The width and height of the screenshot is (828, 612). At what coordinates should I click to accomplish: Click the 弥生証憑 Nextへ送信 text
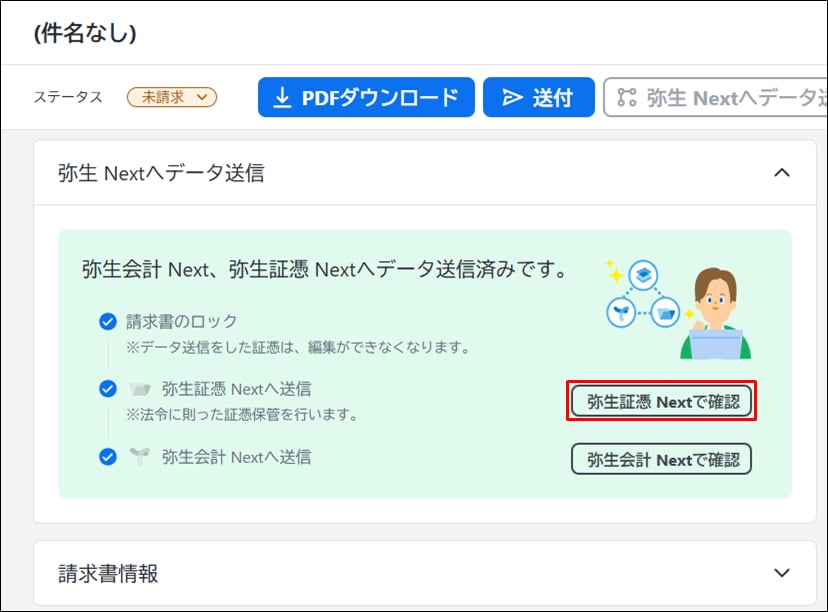point(236,389)
